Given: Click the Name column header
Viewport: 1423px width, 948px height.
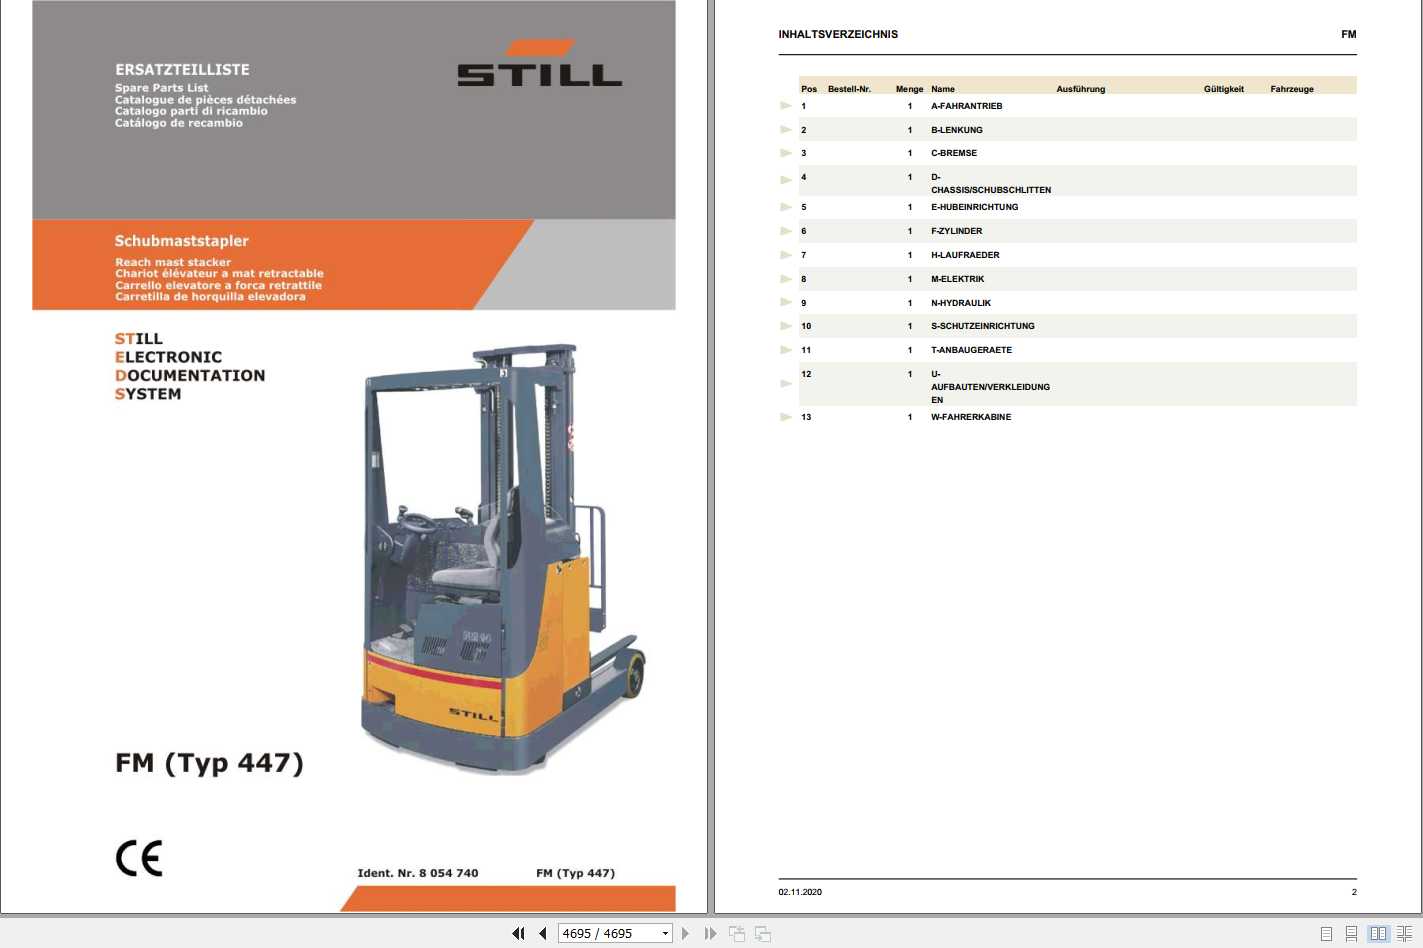Looking at the screenshot, I should pyautogui.click(x=943, y=89).
